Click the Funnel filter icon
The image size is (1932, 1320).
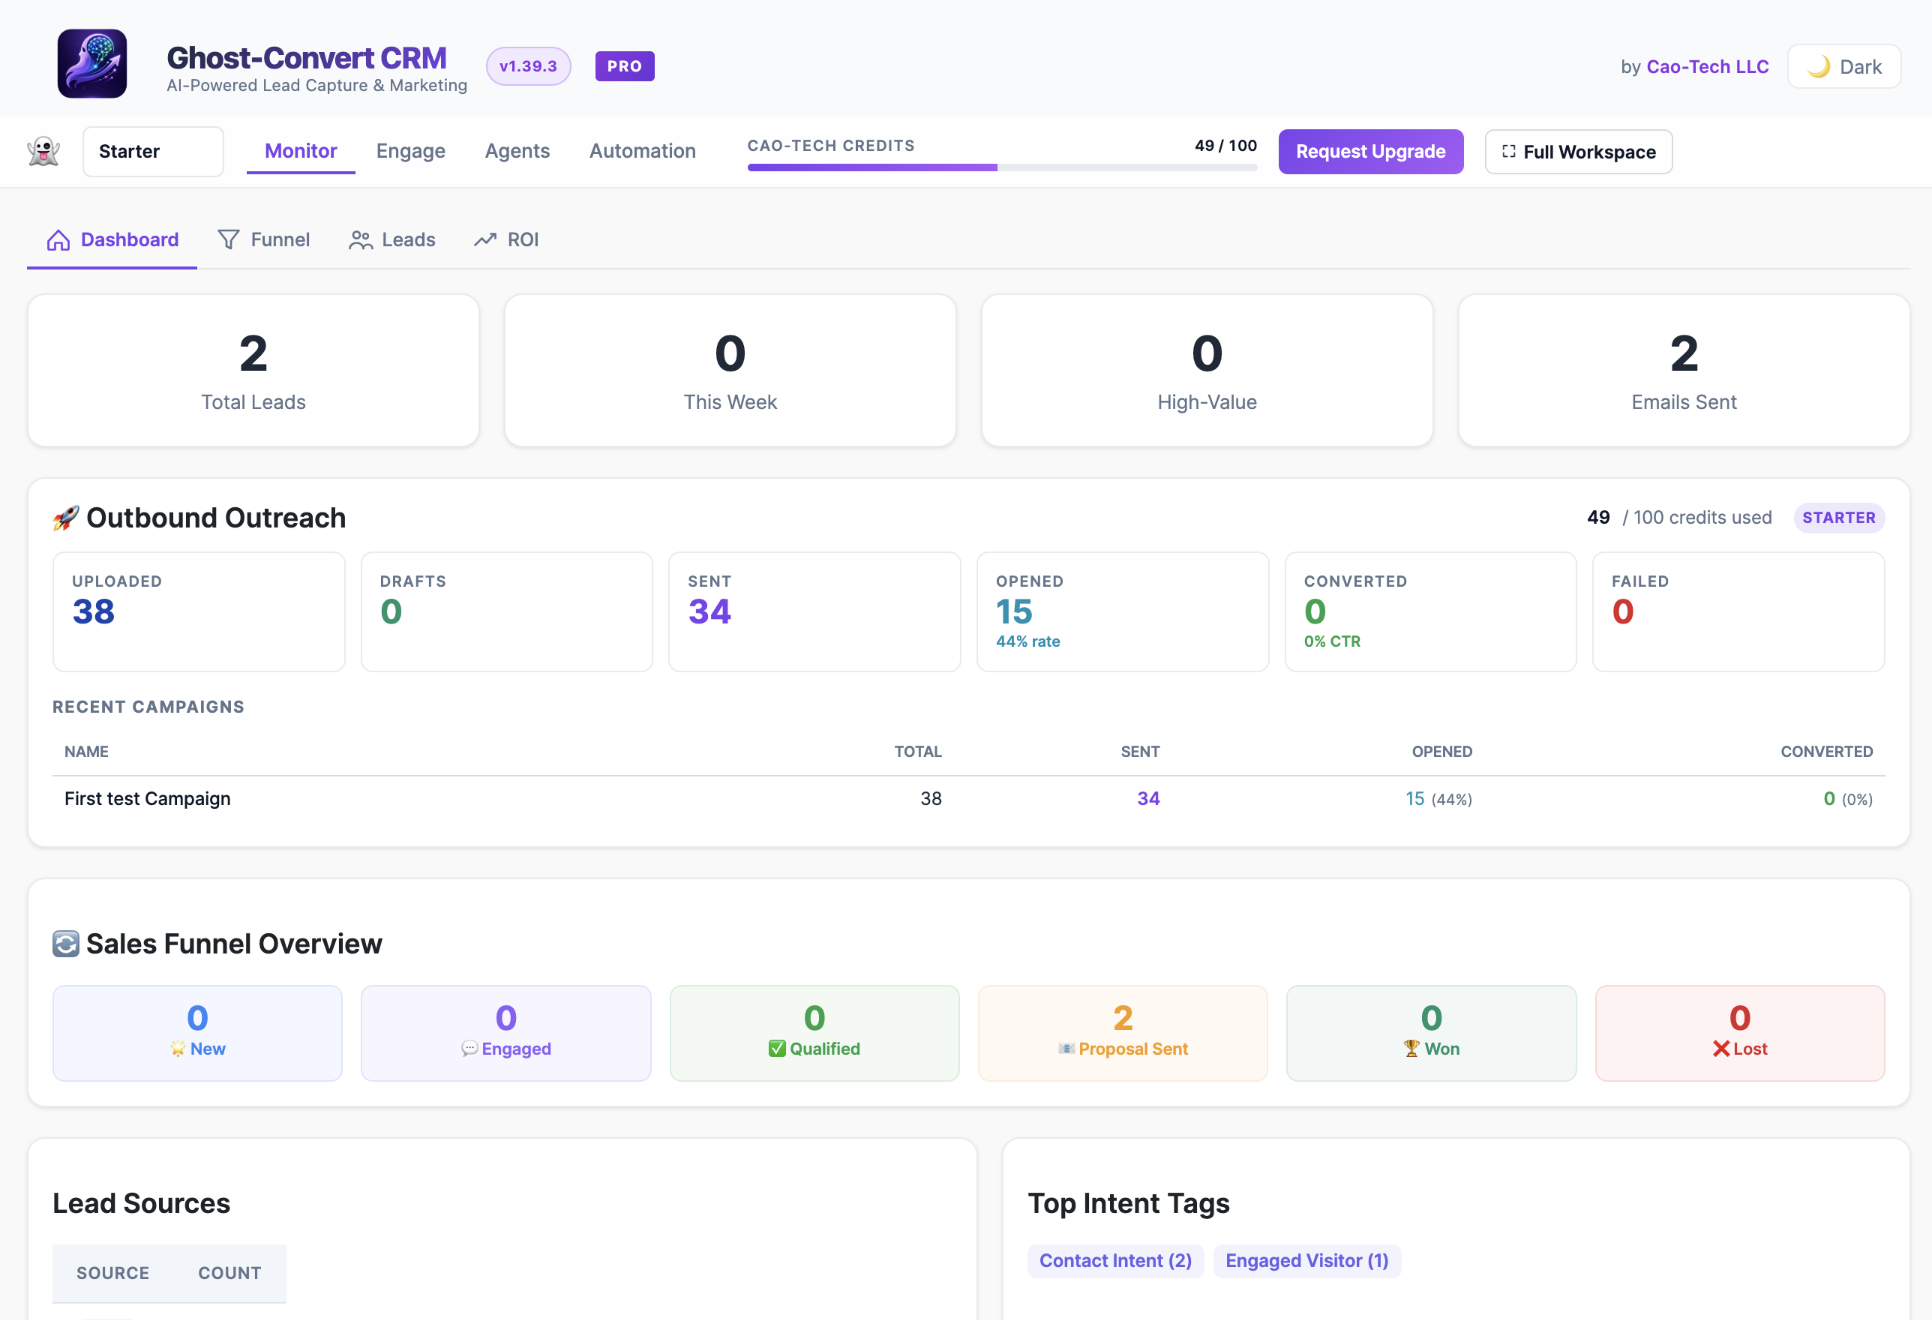pyautogui.click(x=229, y=240)
